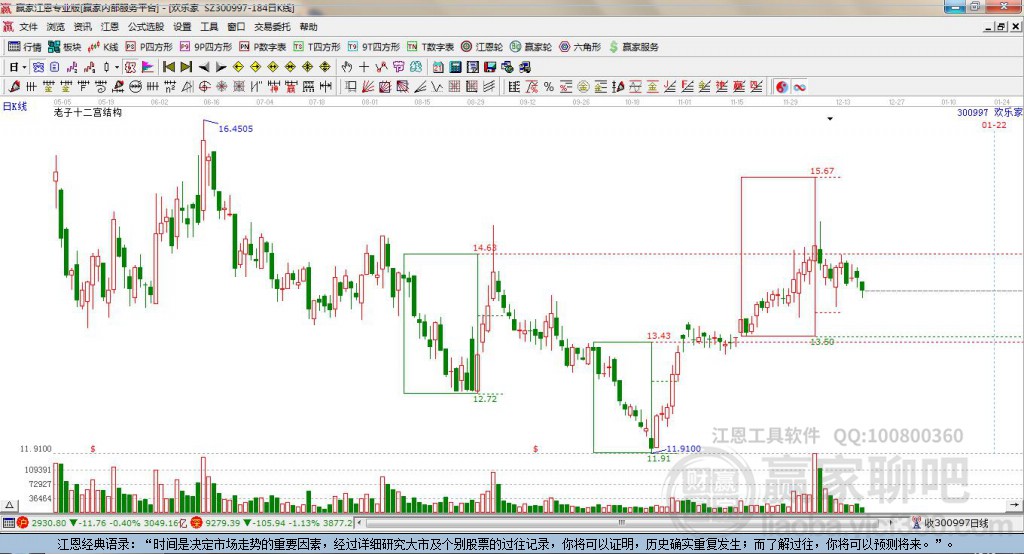Click the 16.4505 high price label
The image size is (1024, 554).
(235, 129)
